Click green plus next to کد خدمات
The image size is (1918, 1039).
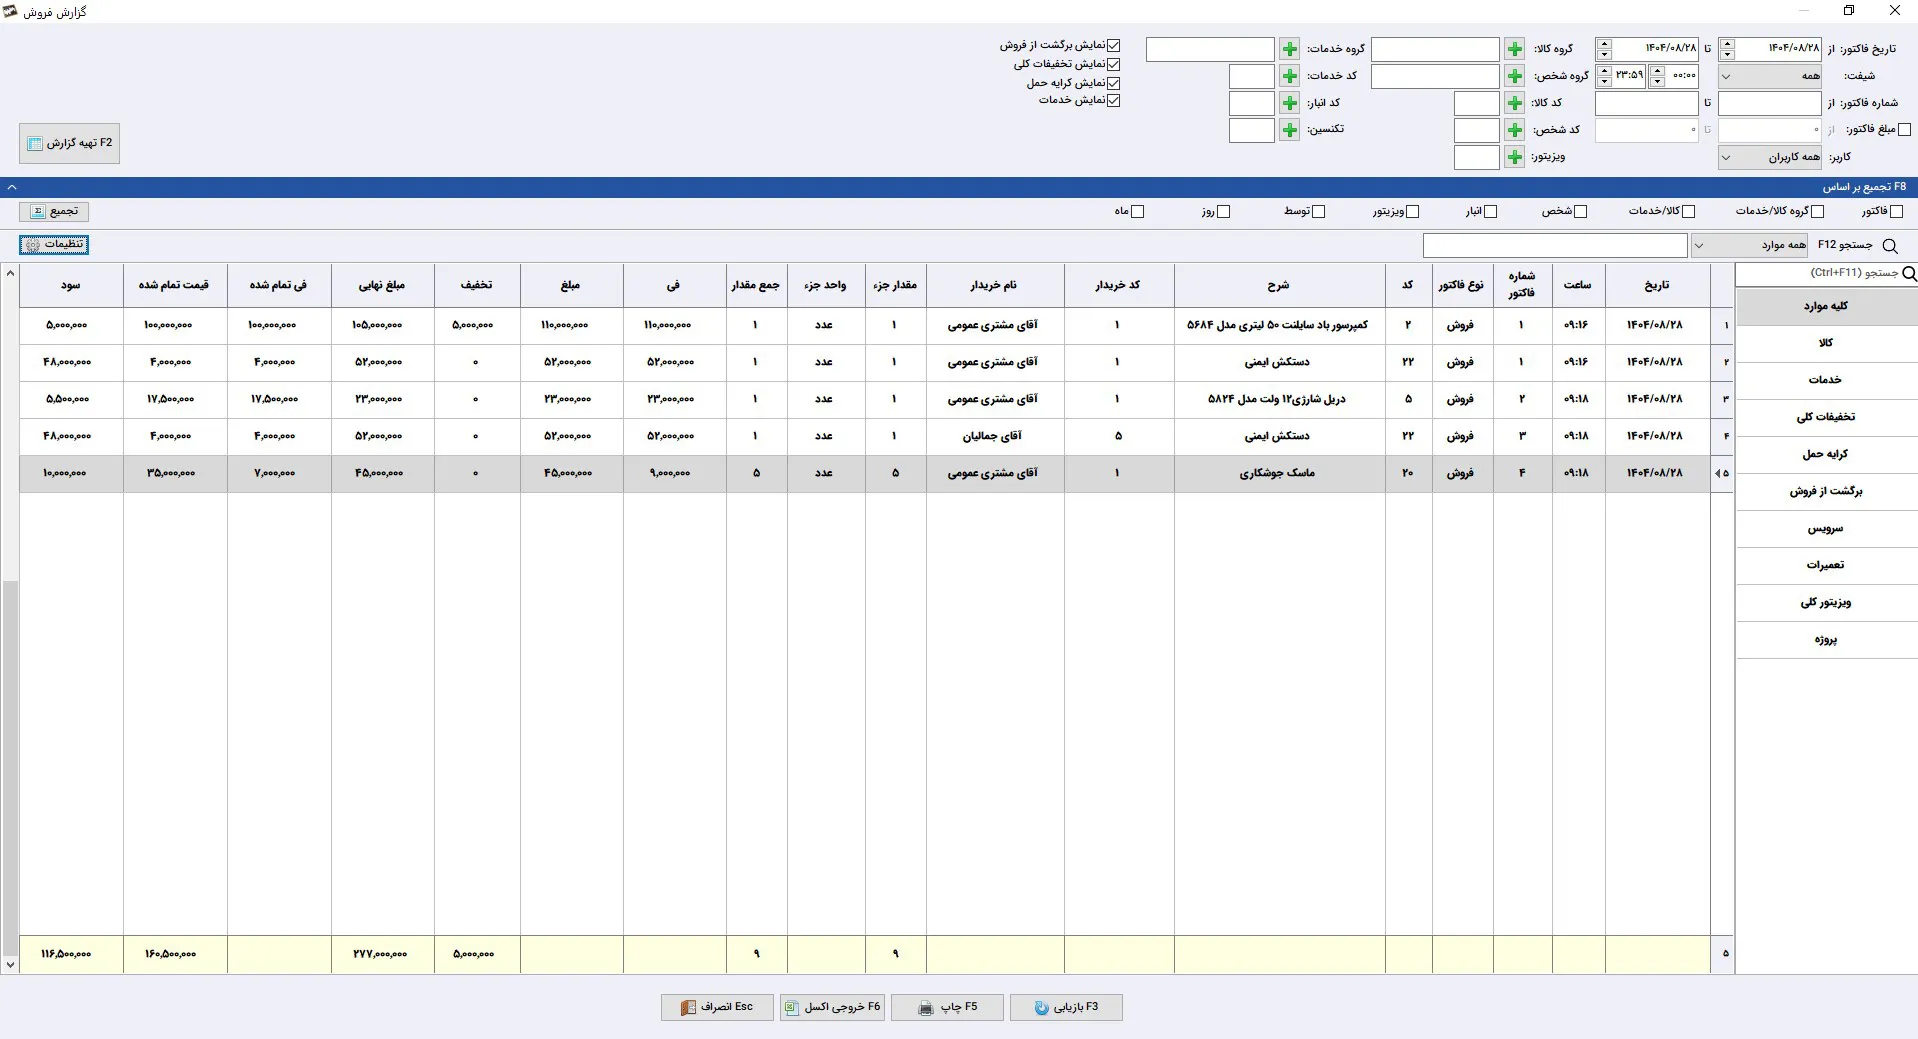[1289, 76]
